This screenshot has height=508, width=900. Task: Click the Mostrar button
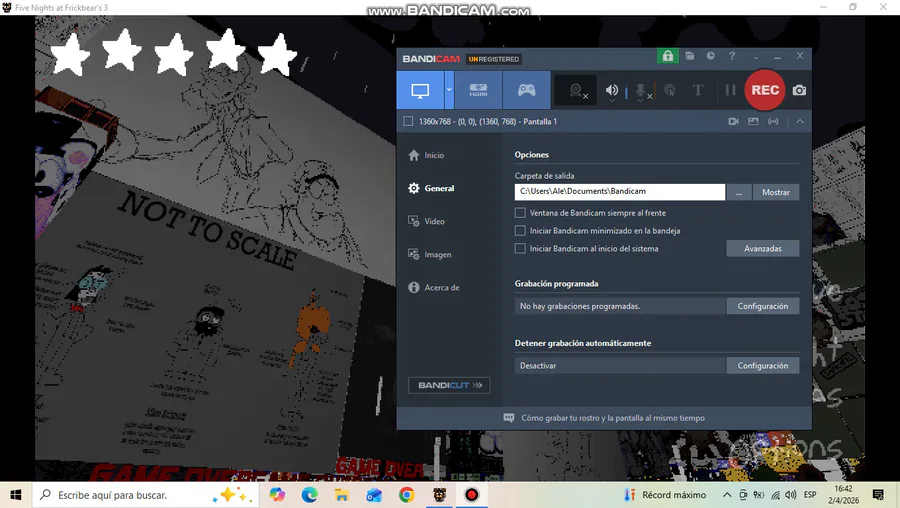pos(775,192)
